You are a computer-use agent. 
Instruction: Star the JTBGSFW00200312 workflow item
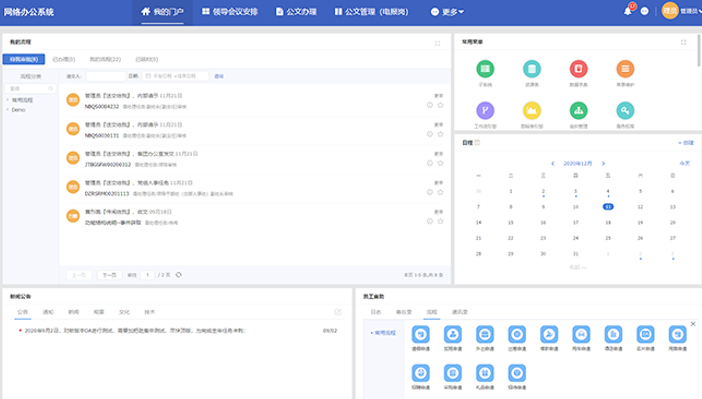click(441, 163)
